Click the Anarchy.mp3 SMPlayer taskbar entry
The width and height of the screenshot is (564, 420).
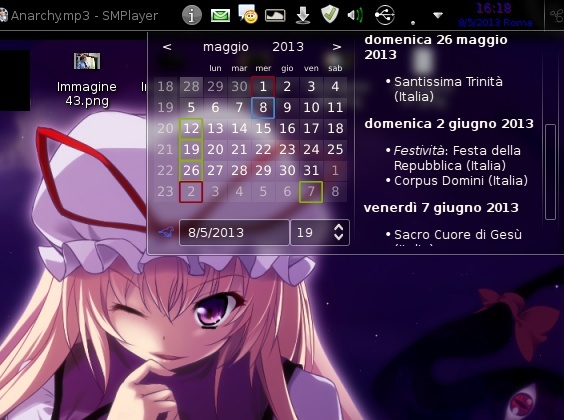tap(79, 15)
